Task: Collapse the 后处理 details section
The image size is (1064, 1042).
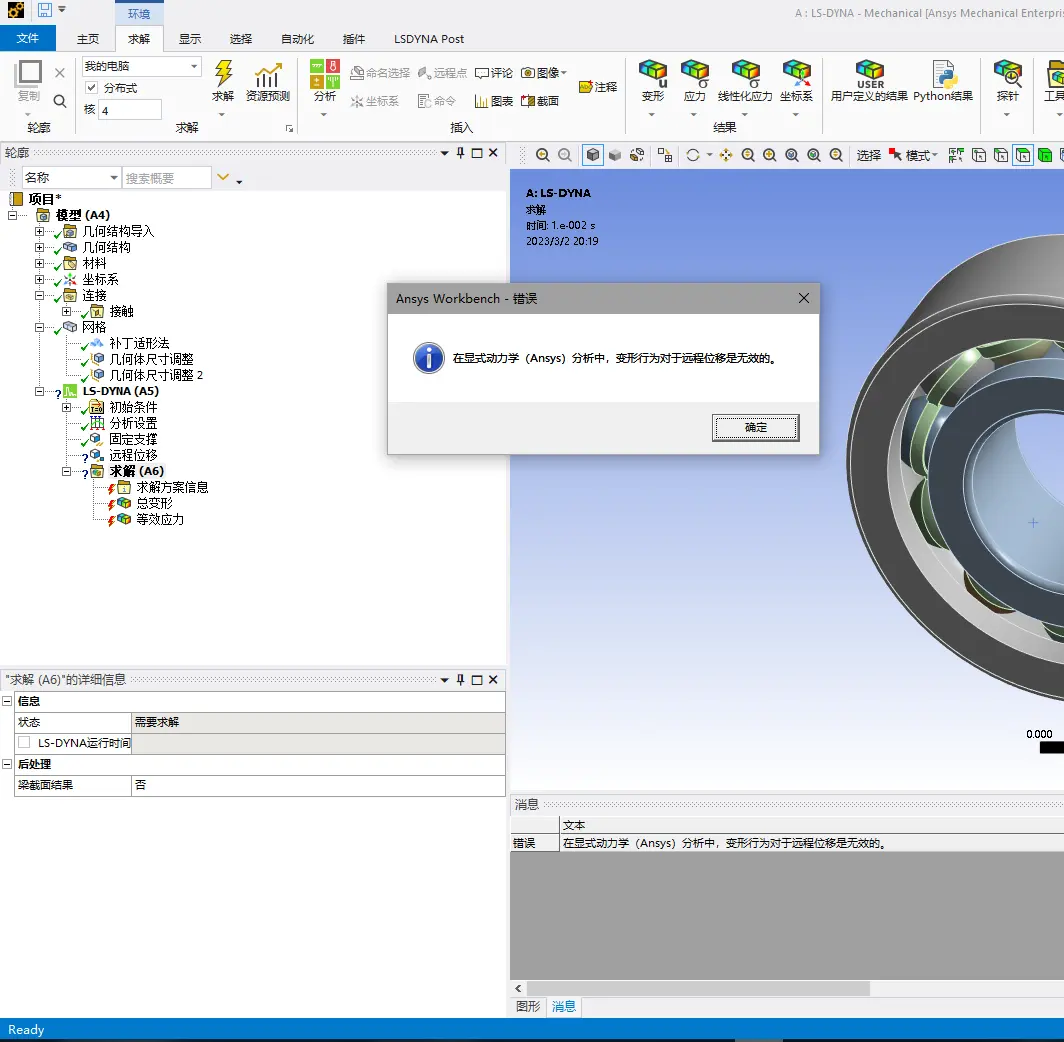Action: point(7,764)
